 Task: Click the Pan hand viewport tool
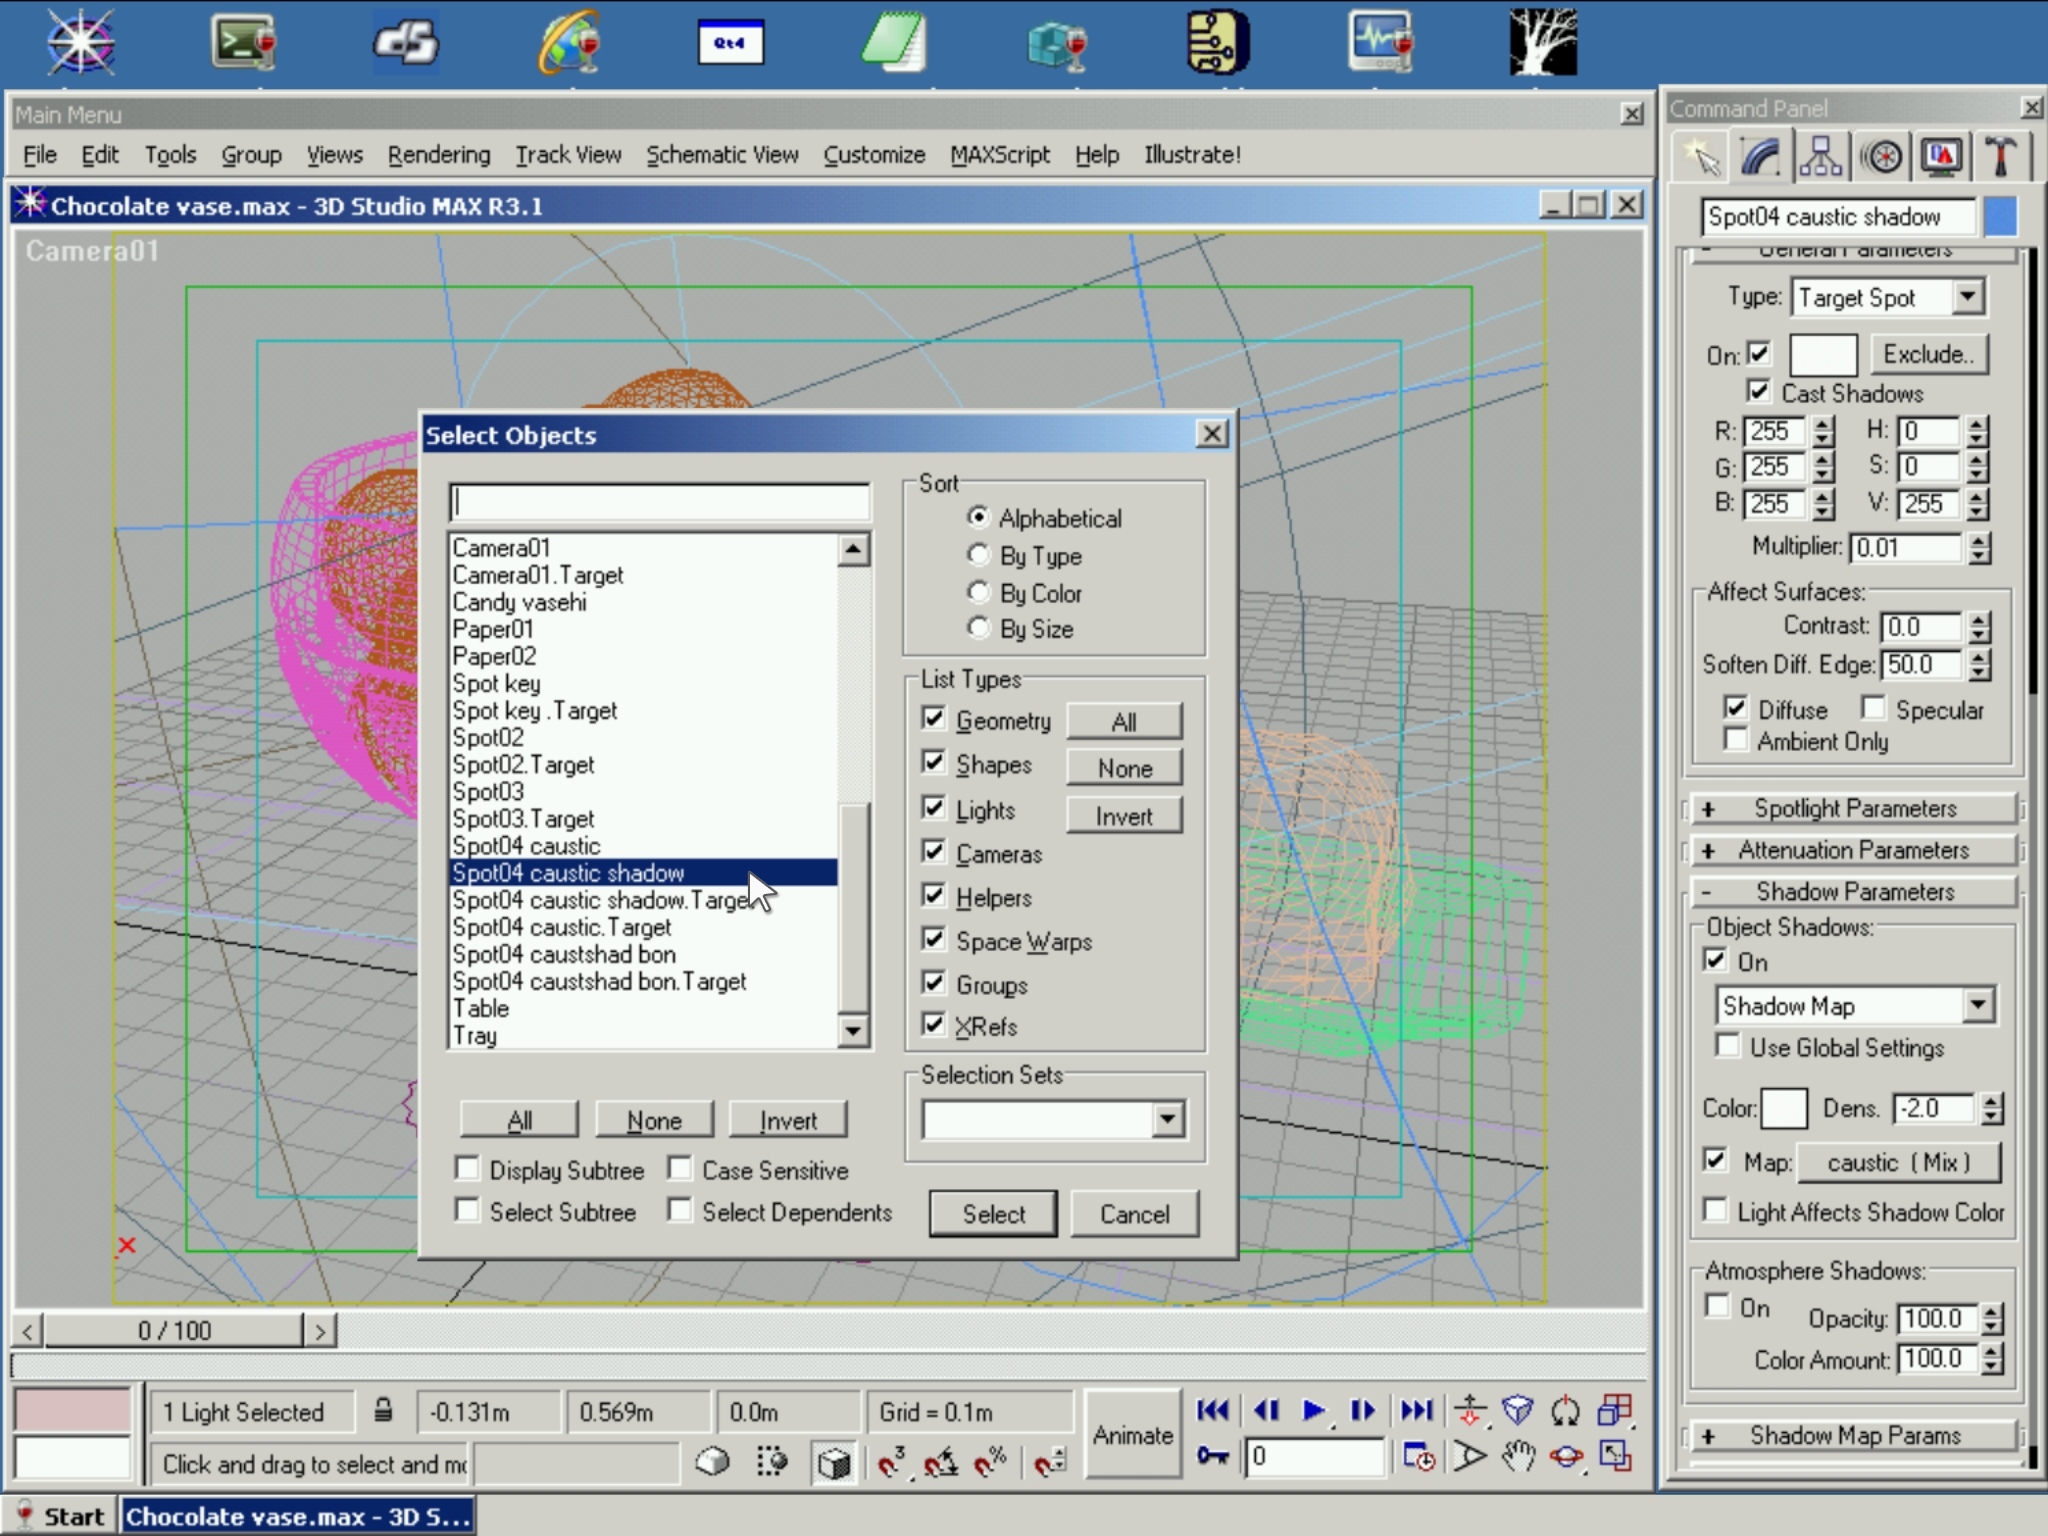[1518, 1457]
